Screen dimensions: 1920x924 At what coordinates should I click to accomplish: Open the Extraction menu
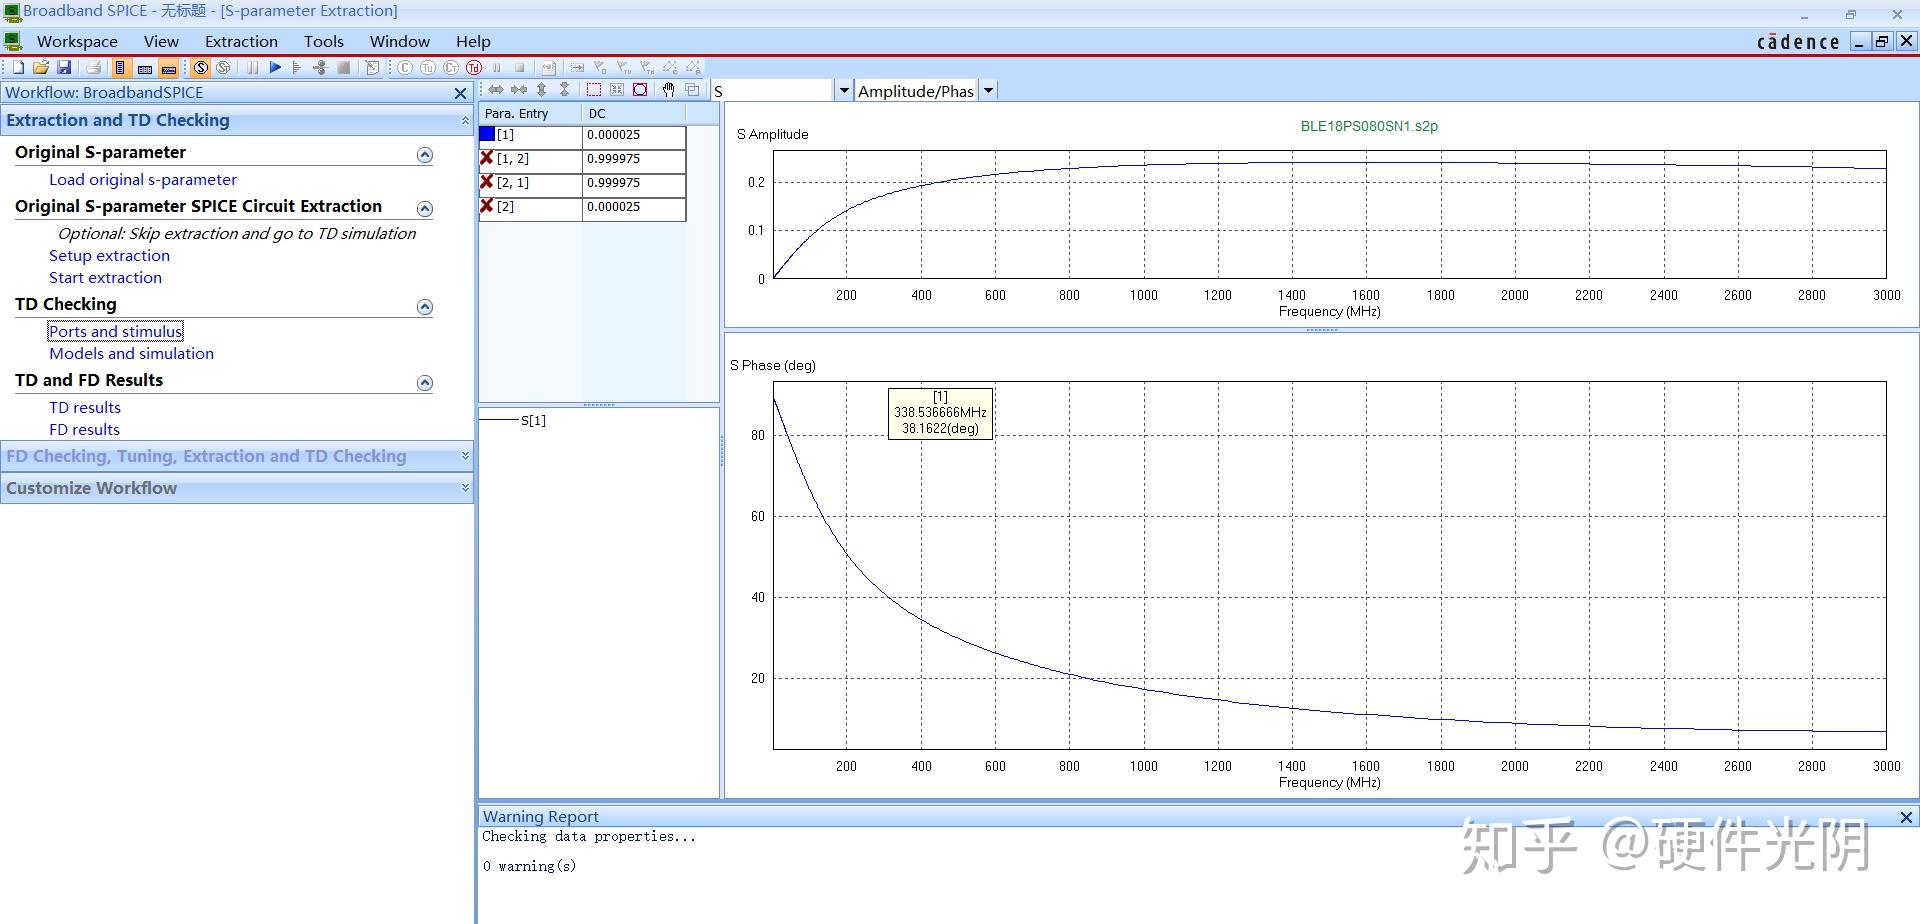pos(241,41)
